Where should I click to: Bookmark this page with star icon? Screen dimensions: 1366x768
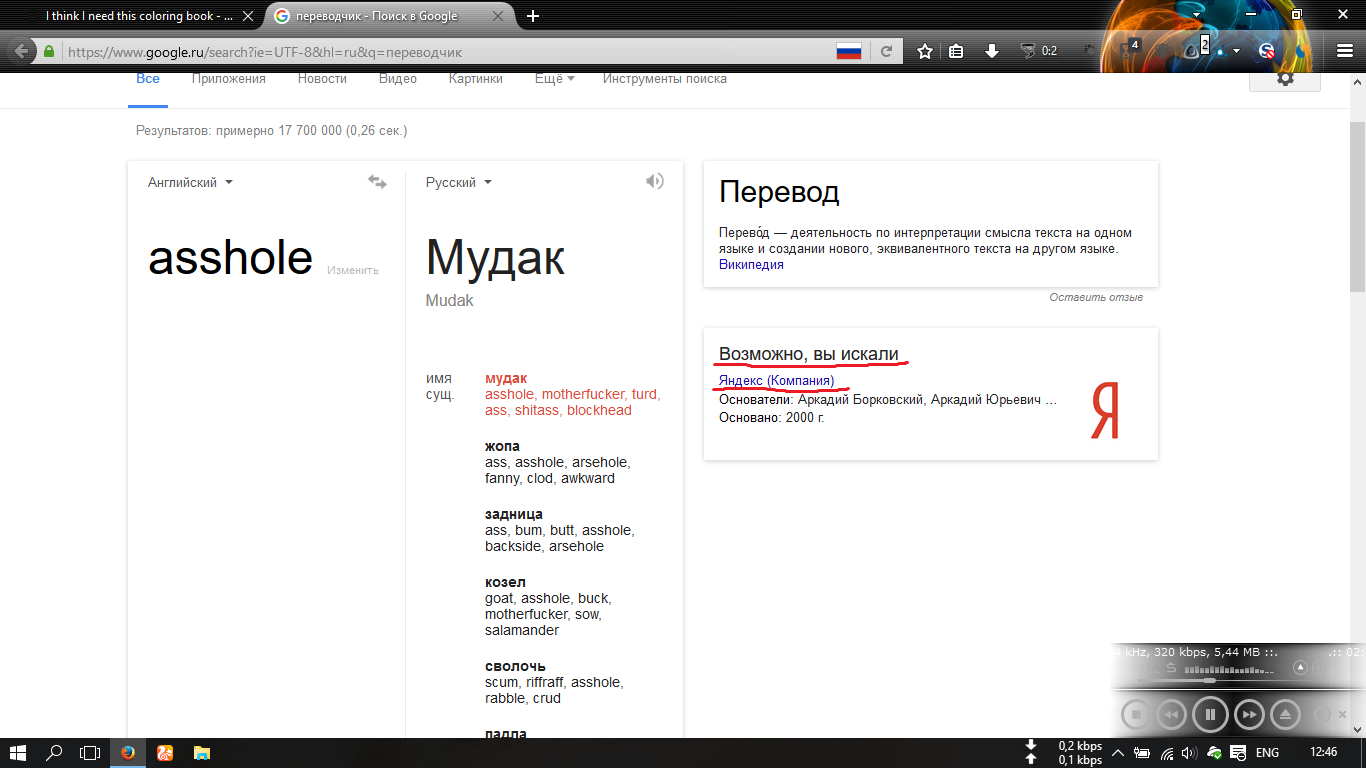(x=925, y=51)
